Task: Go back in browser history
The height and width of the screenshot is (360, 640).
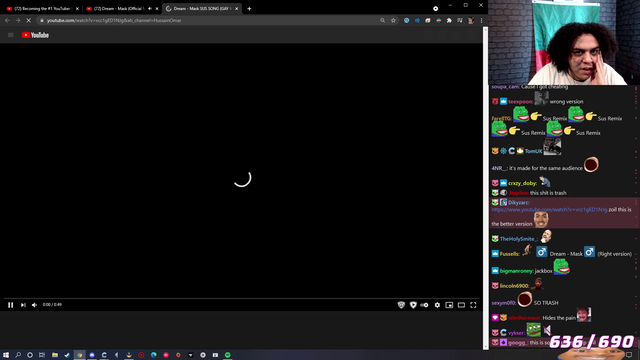Action: point(7,20)
